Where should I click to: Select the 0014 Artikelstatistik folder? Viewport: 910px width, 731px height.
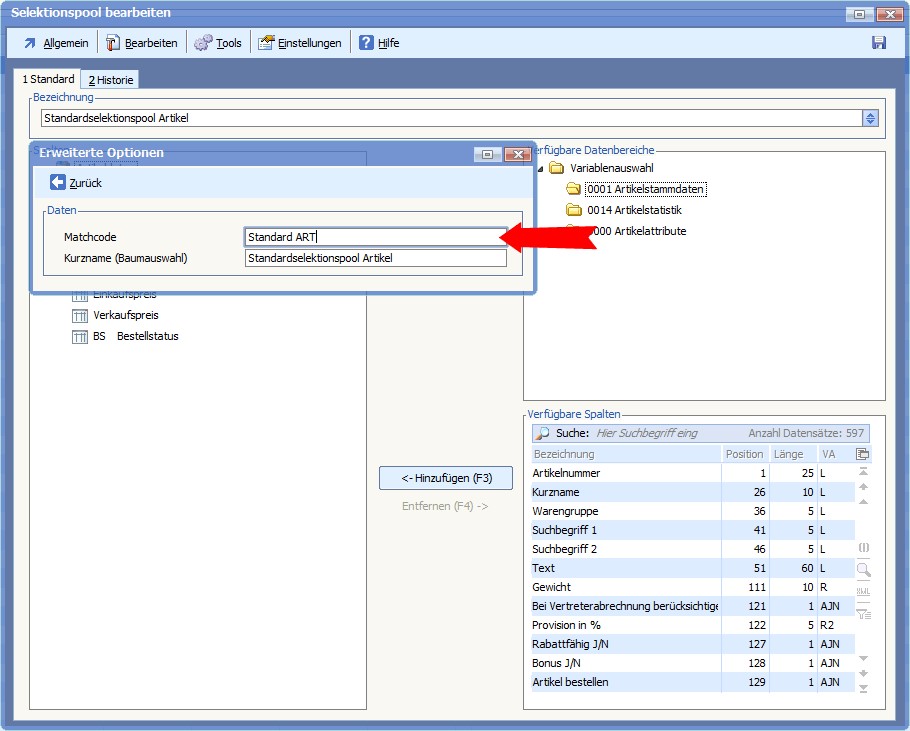(634, 210)
